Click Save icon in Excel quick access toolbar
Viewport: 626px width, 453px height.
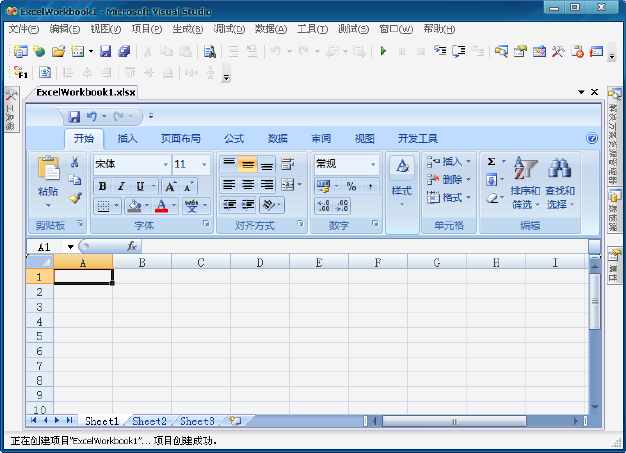tap(74, 117)
